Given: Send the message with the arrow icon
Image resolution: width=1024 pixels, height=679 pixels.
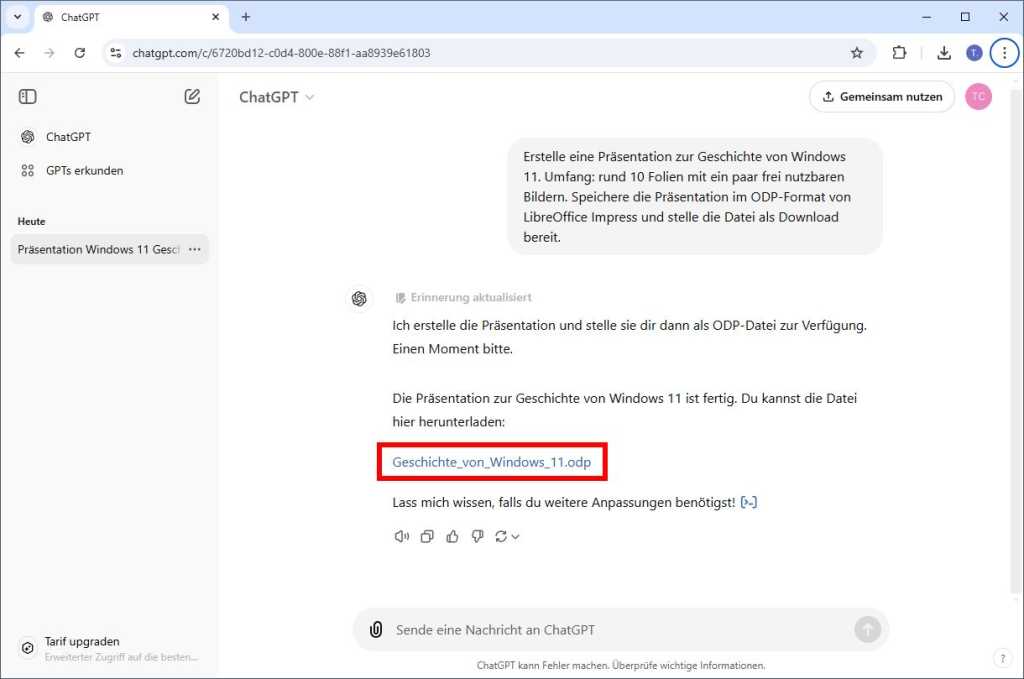Looking at the screenshot, I should pyautogui.click(x=867, y=629).
